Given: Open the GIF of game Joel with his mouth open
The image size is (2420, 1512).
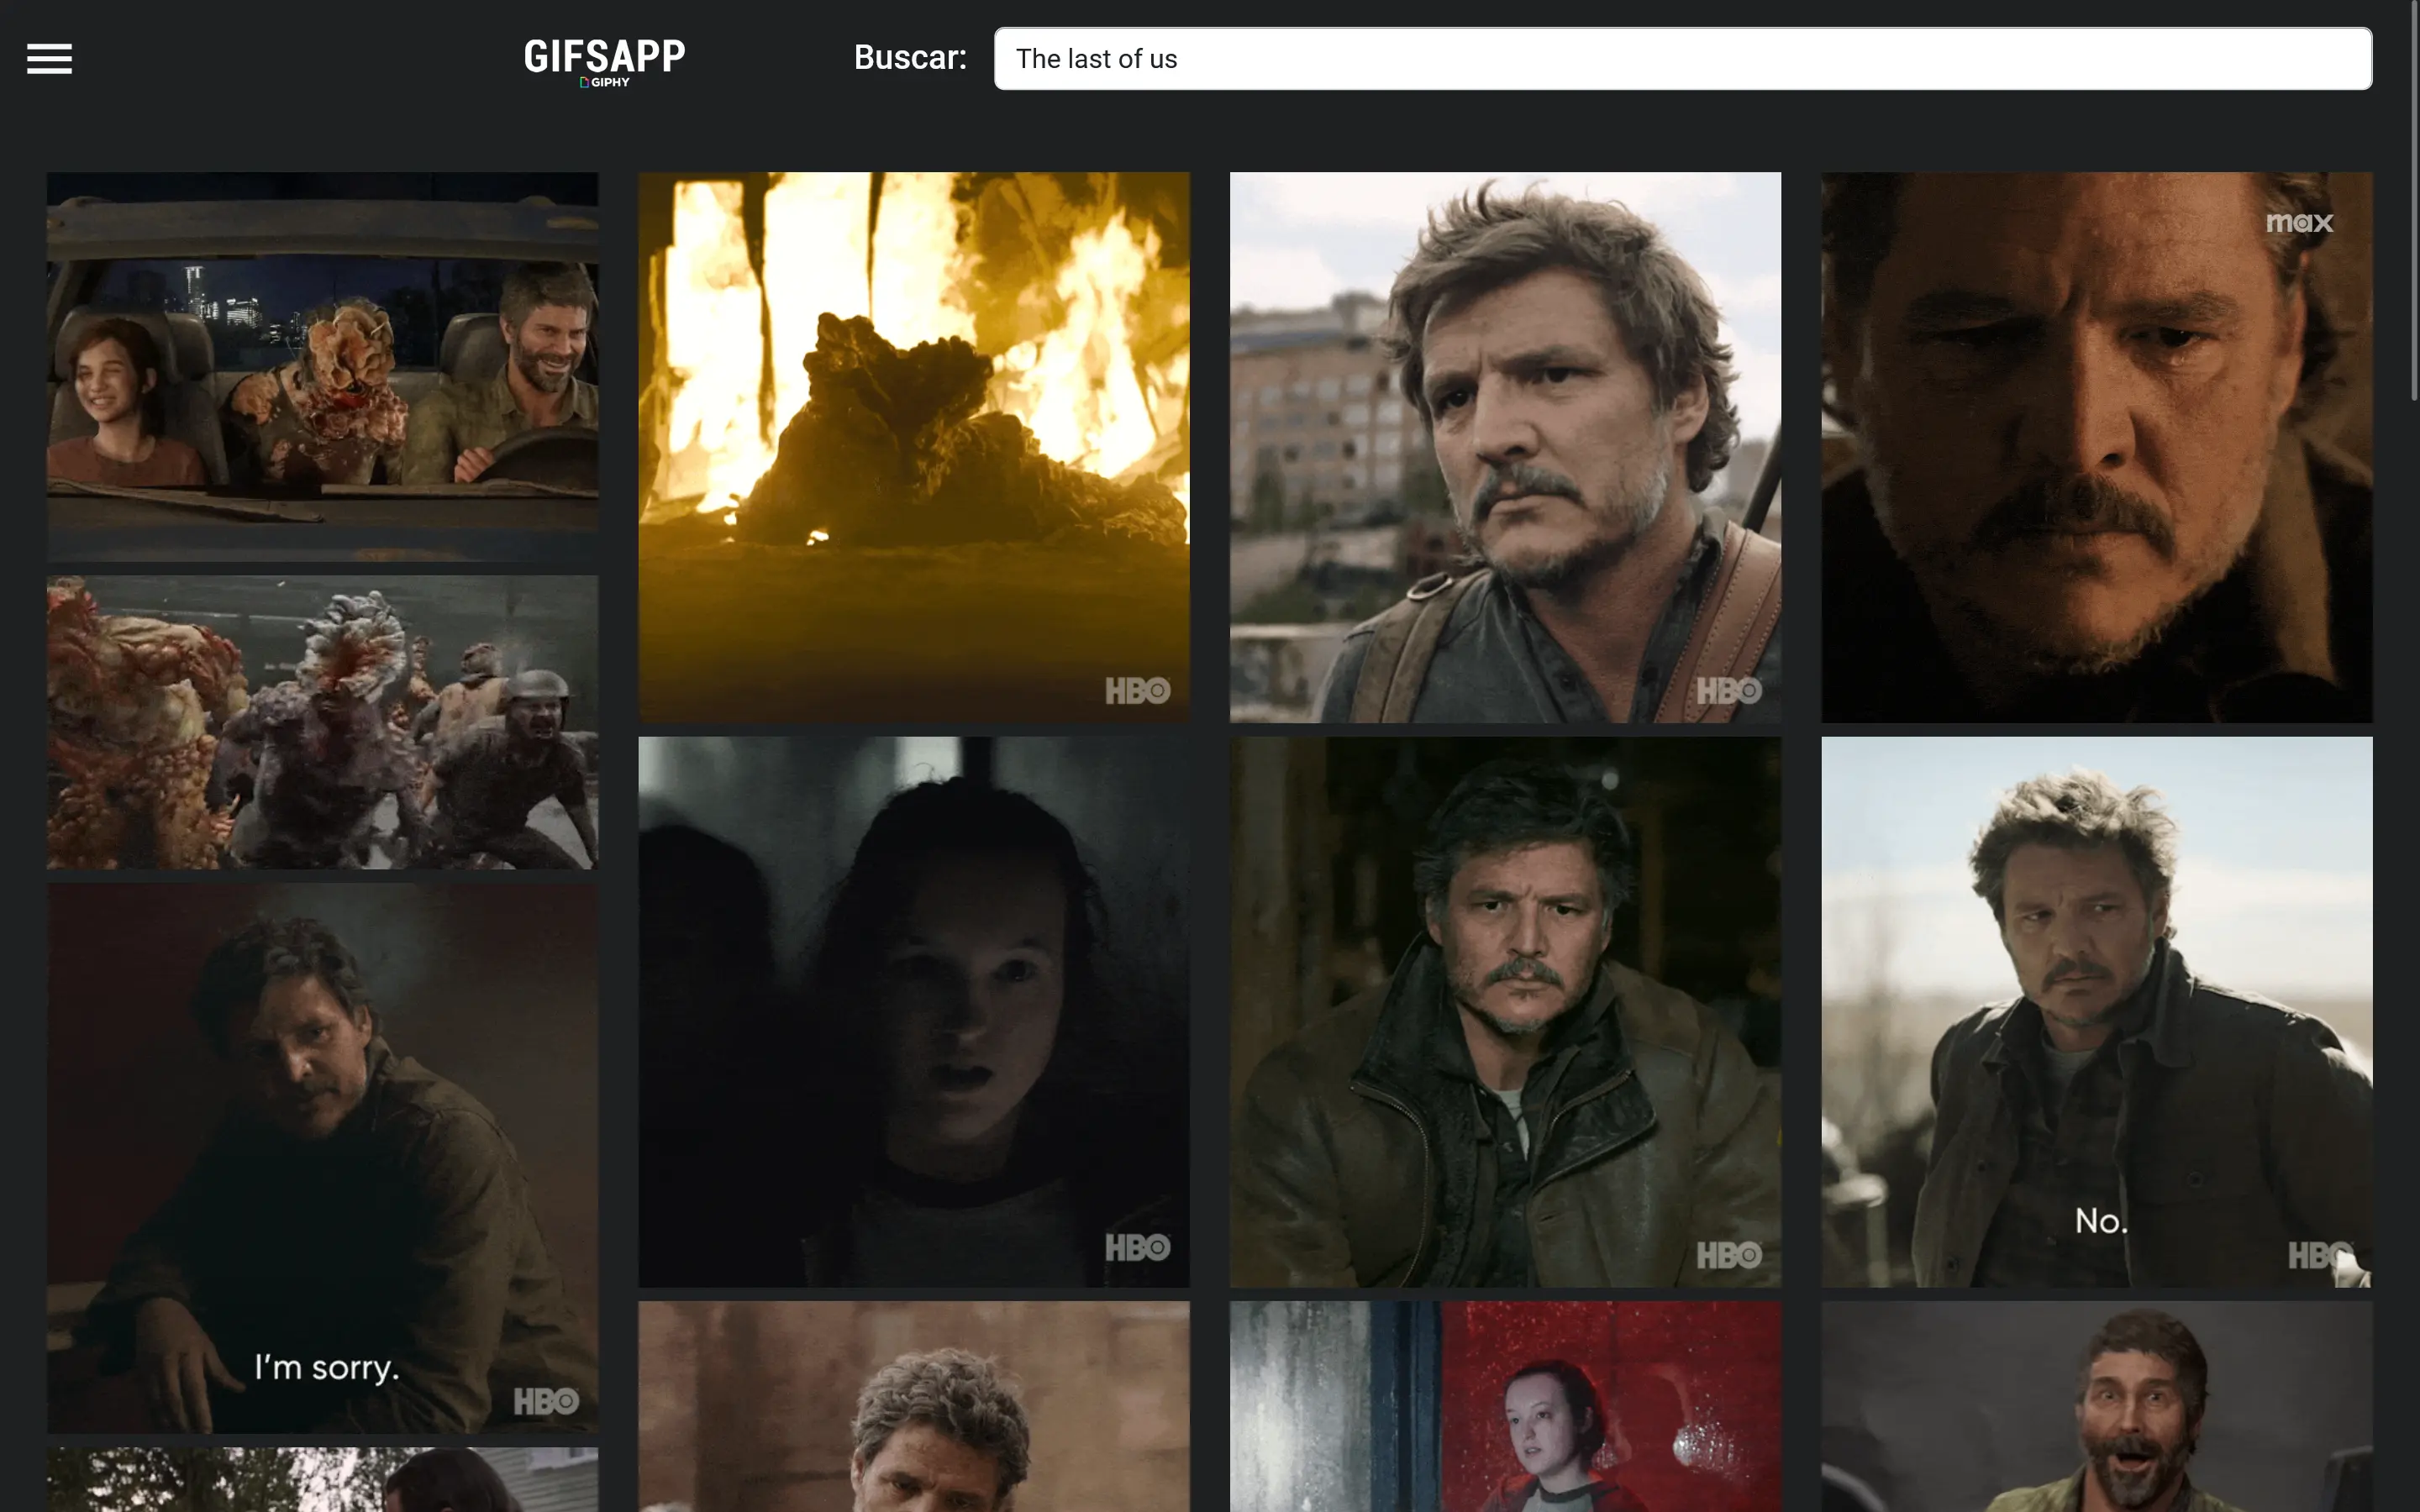Looking at the screenshot, I should pyautogui.click(x=2096, y=1406).
